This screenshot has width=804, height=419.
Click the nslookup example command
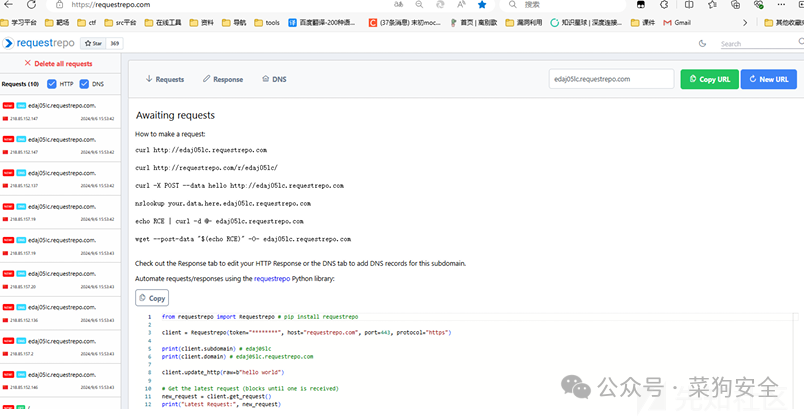tap(223, 204)
